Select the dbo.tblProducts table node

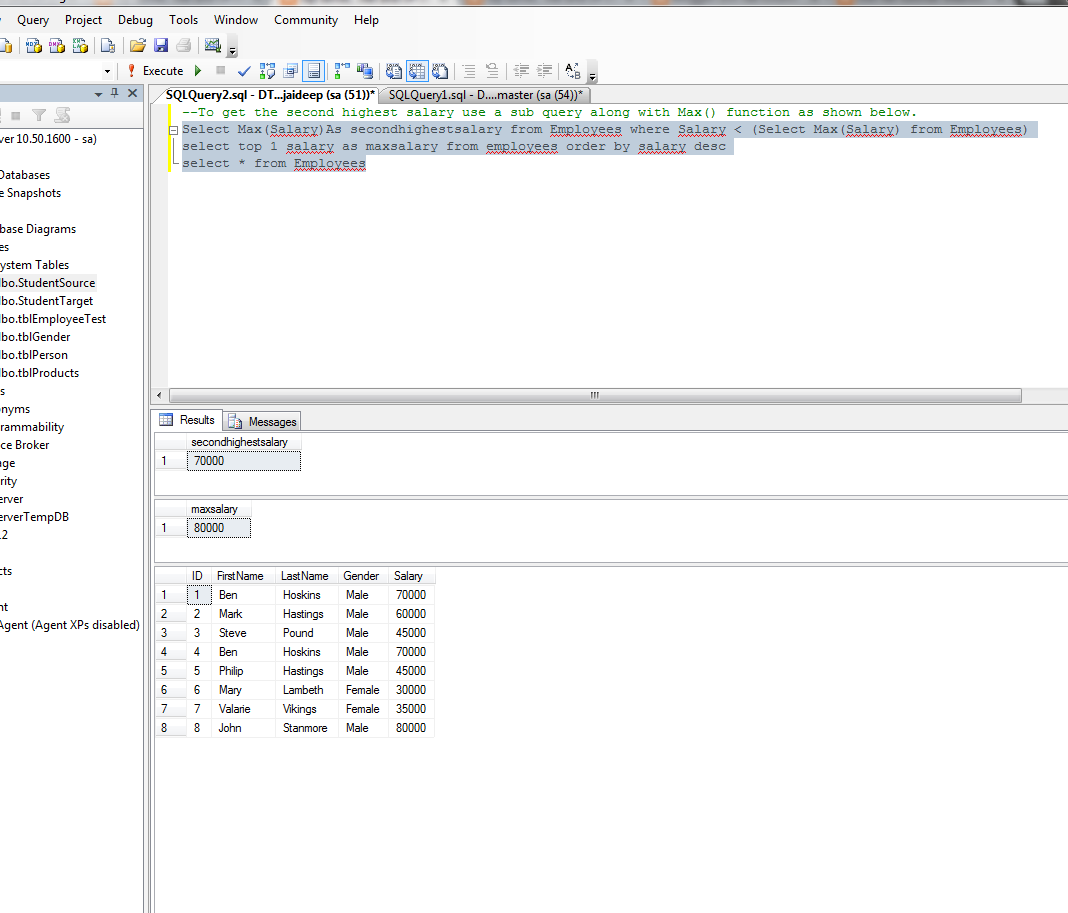click(x=39, y=373)
